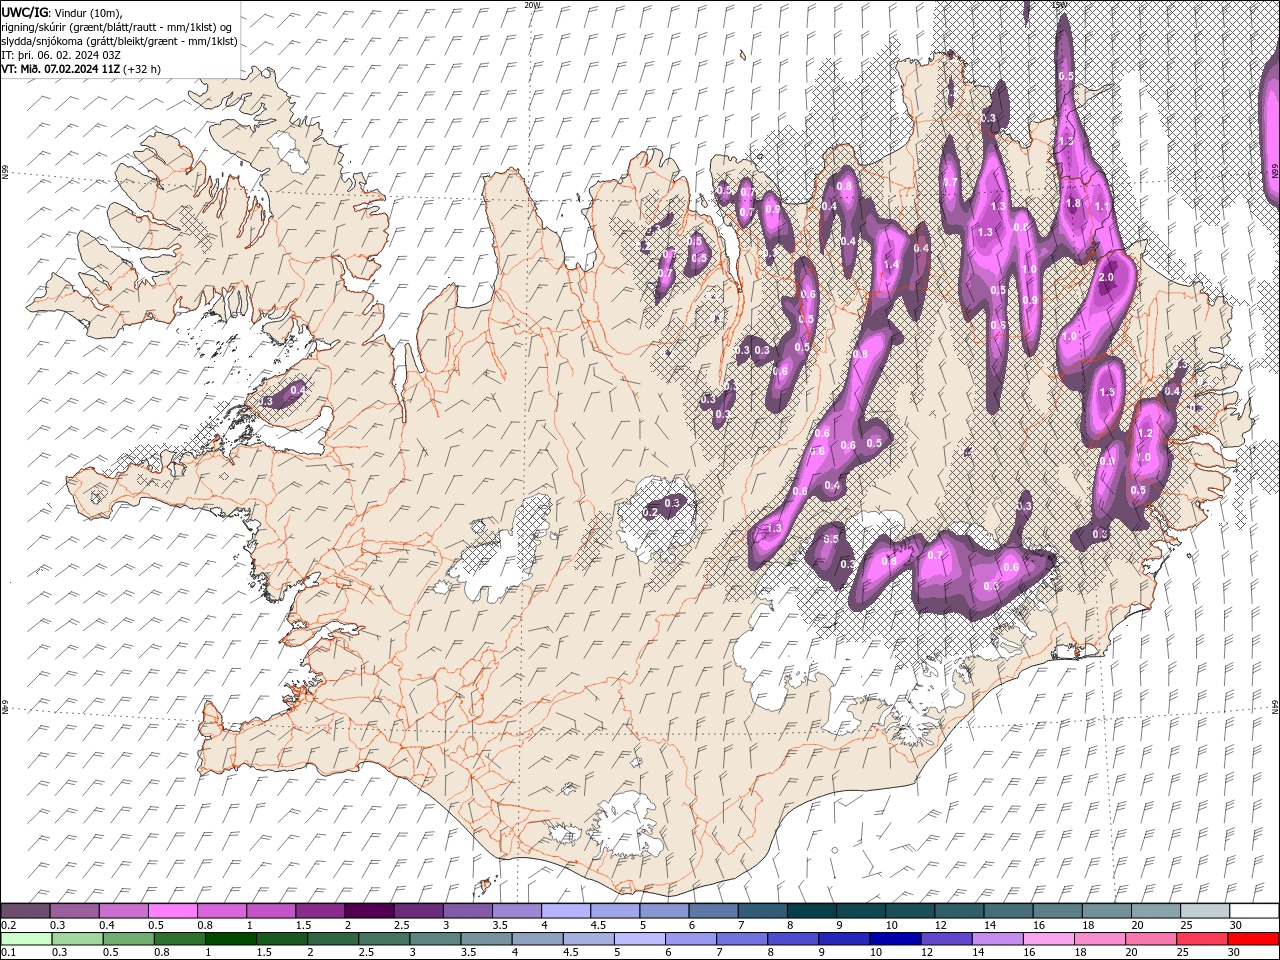Click the 2.0 snowfall value on the map
1280x960 pixels.
point(1106,277)
